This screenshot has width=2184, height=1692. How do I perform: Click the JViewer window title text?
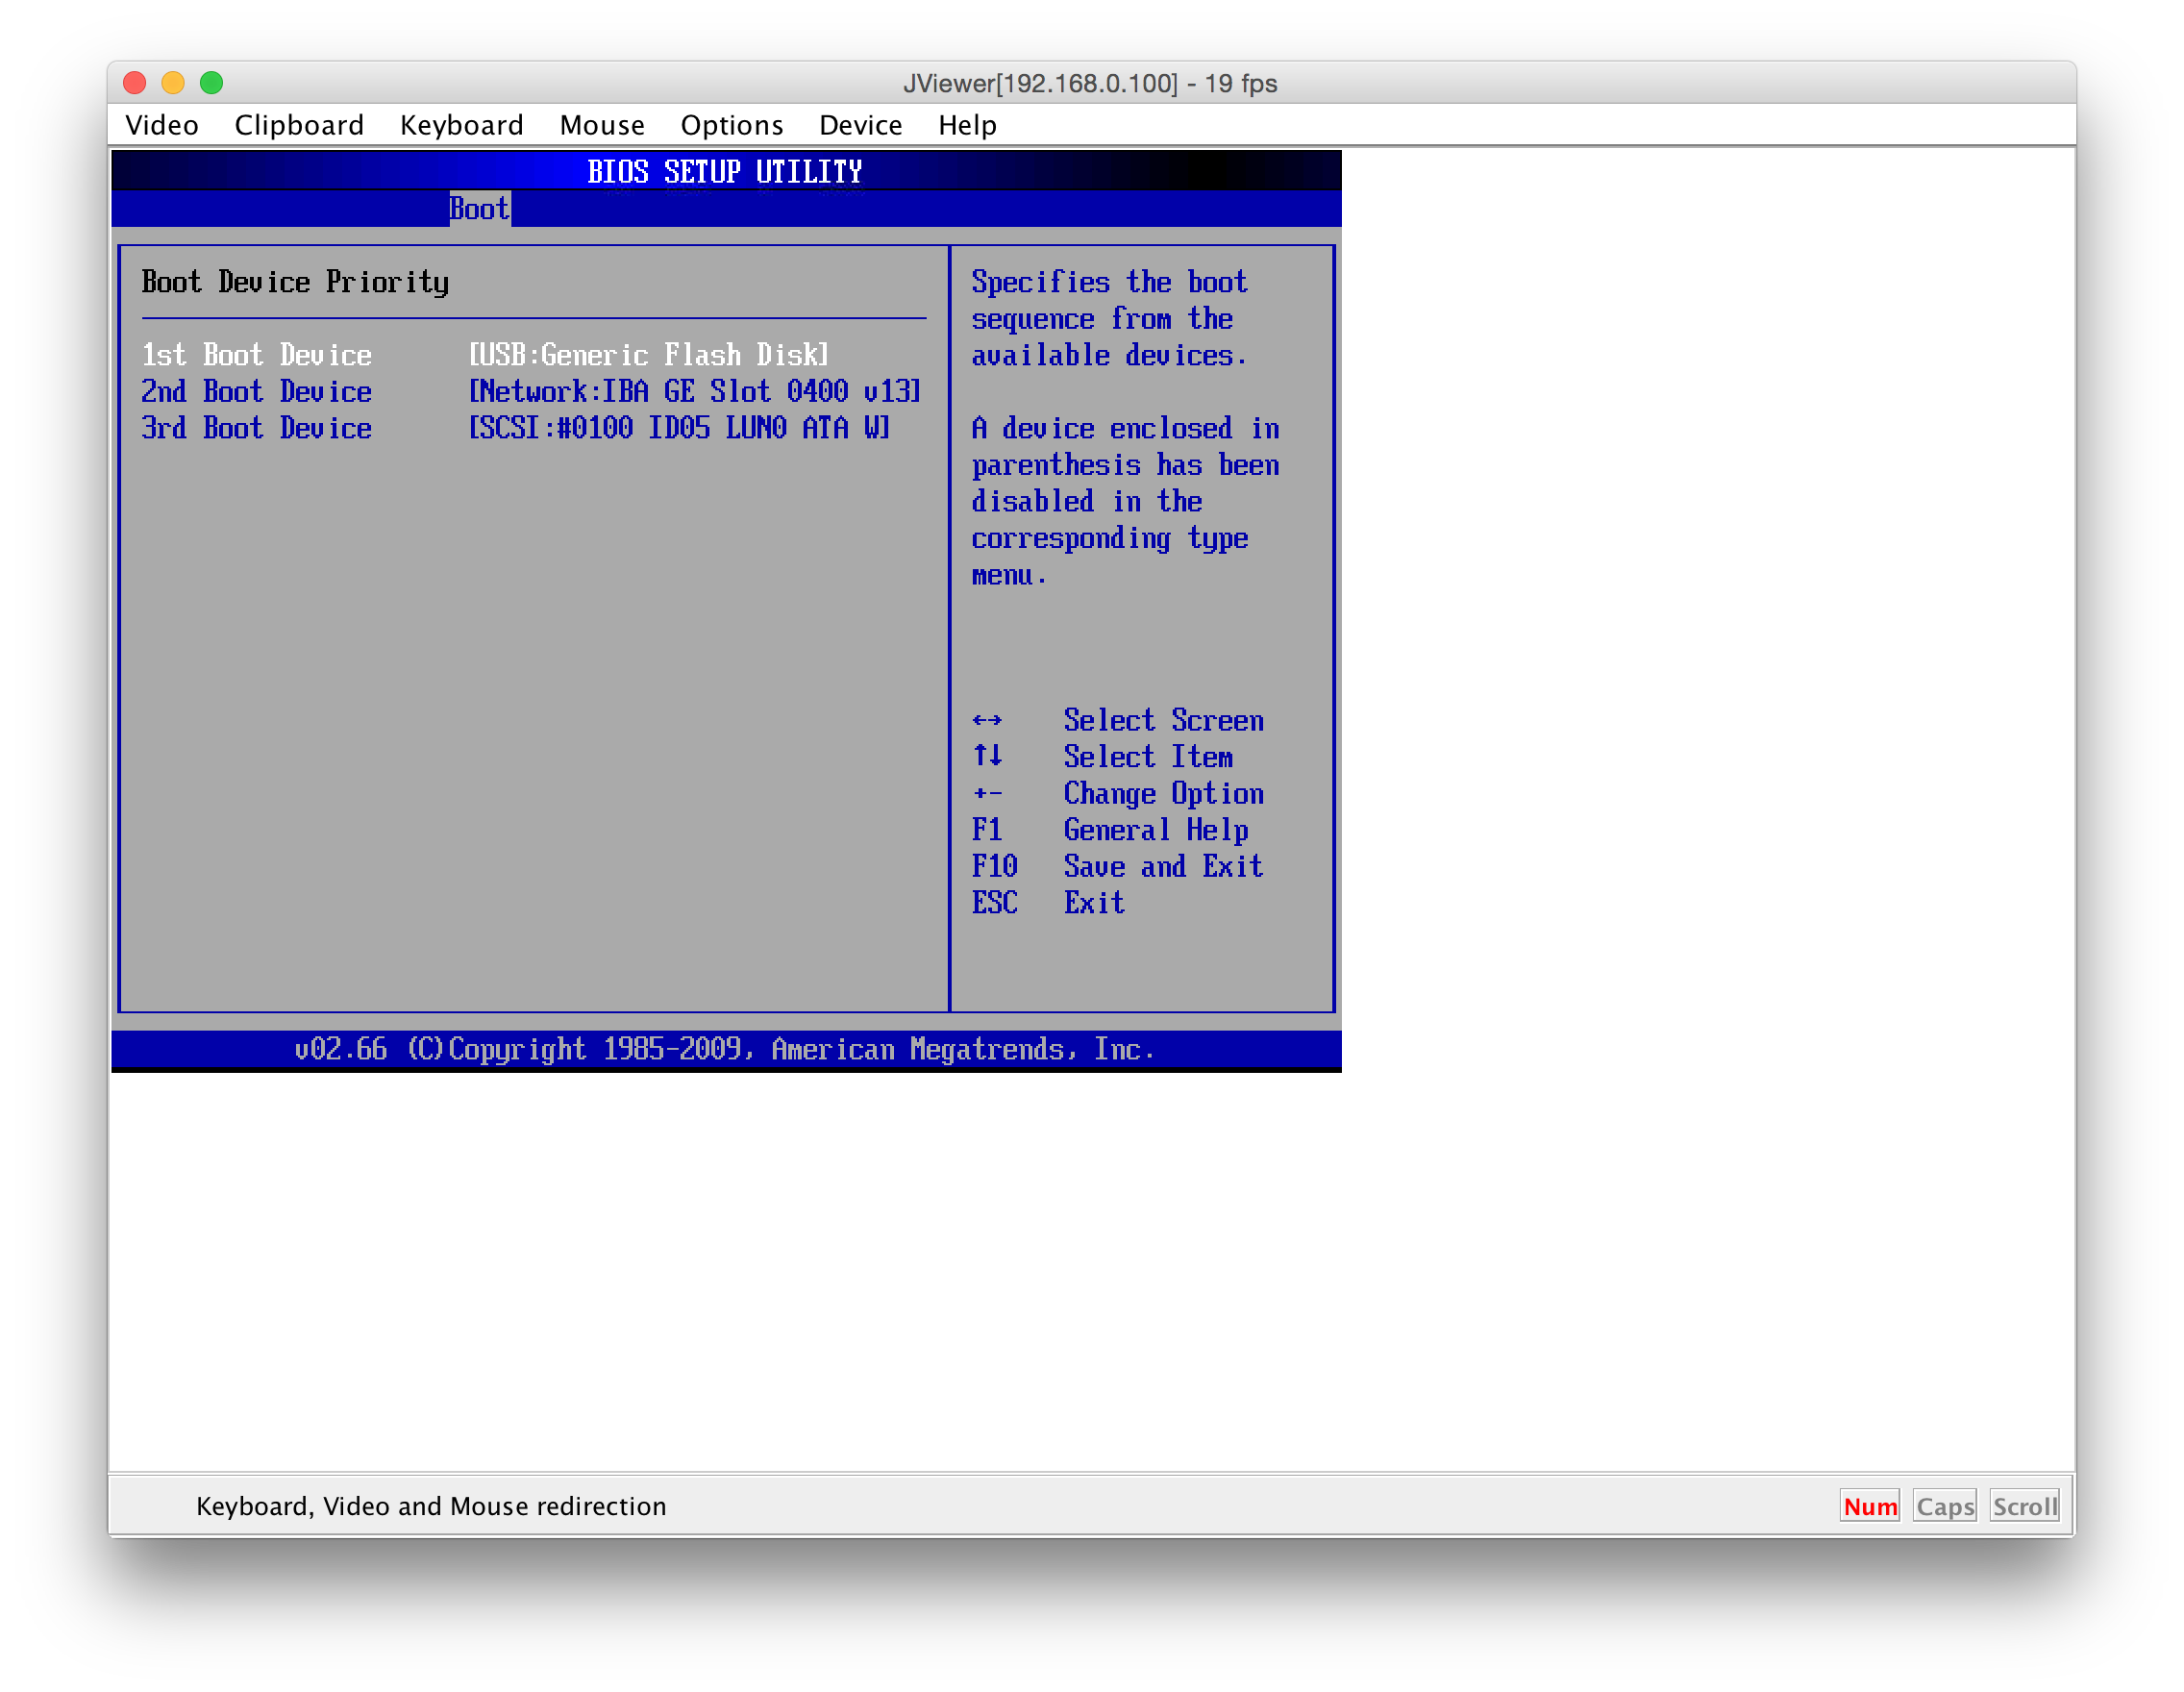[1090, 83]
